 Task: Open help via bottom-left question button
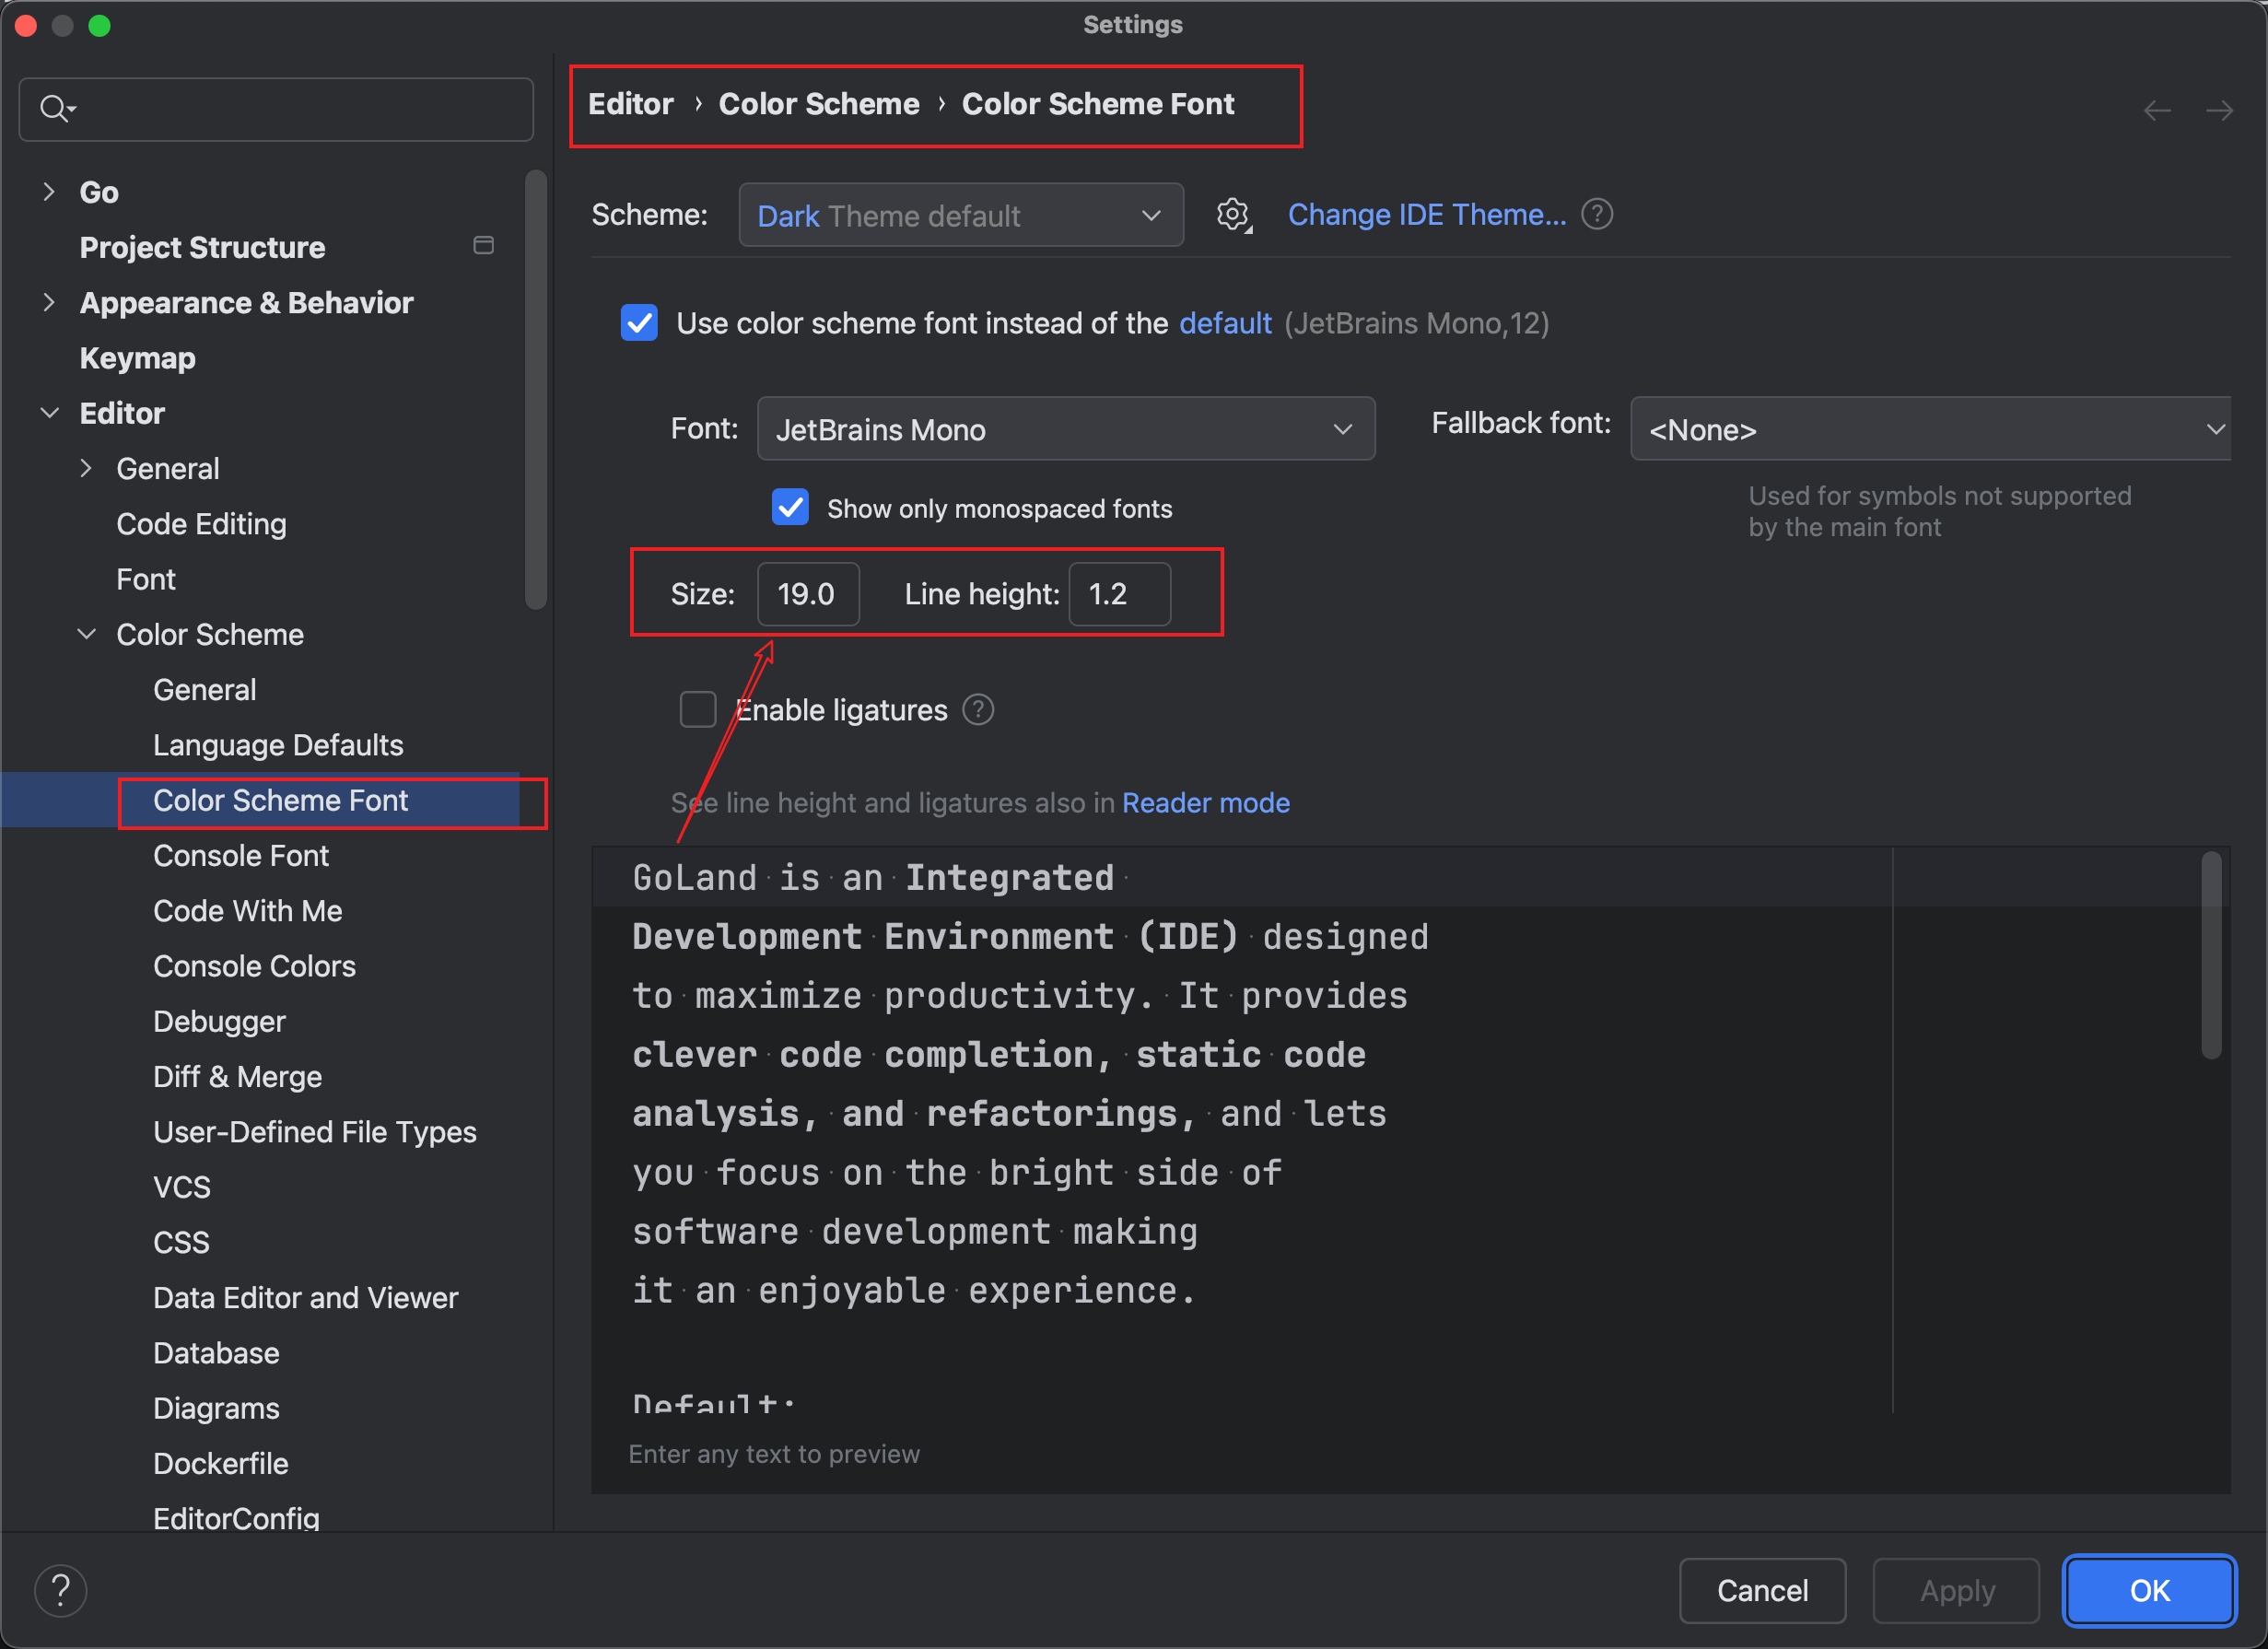coord(60,1590)
